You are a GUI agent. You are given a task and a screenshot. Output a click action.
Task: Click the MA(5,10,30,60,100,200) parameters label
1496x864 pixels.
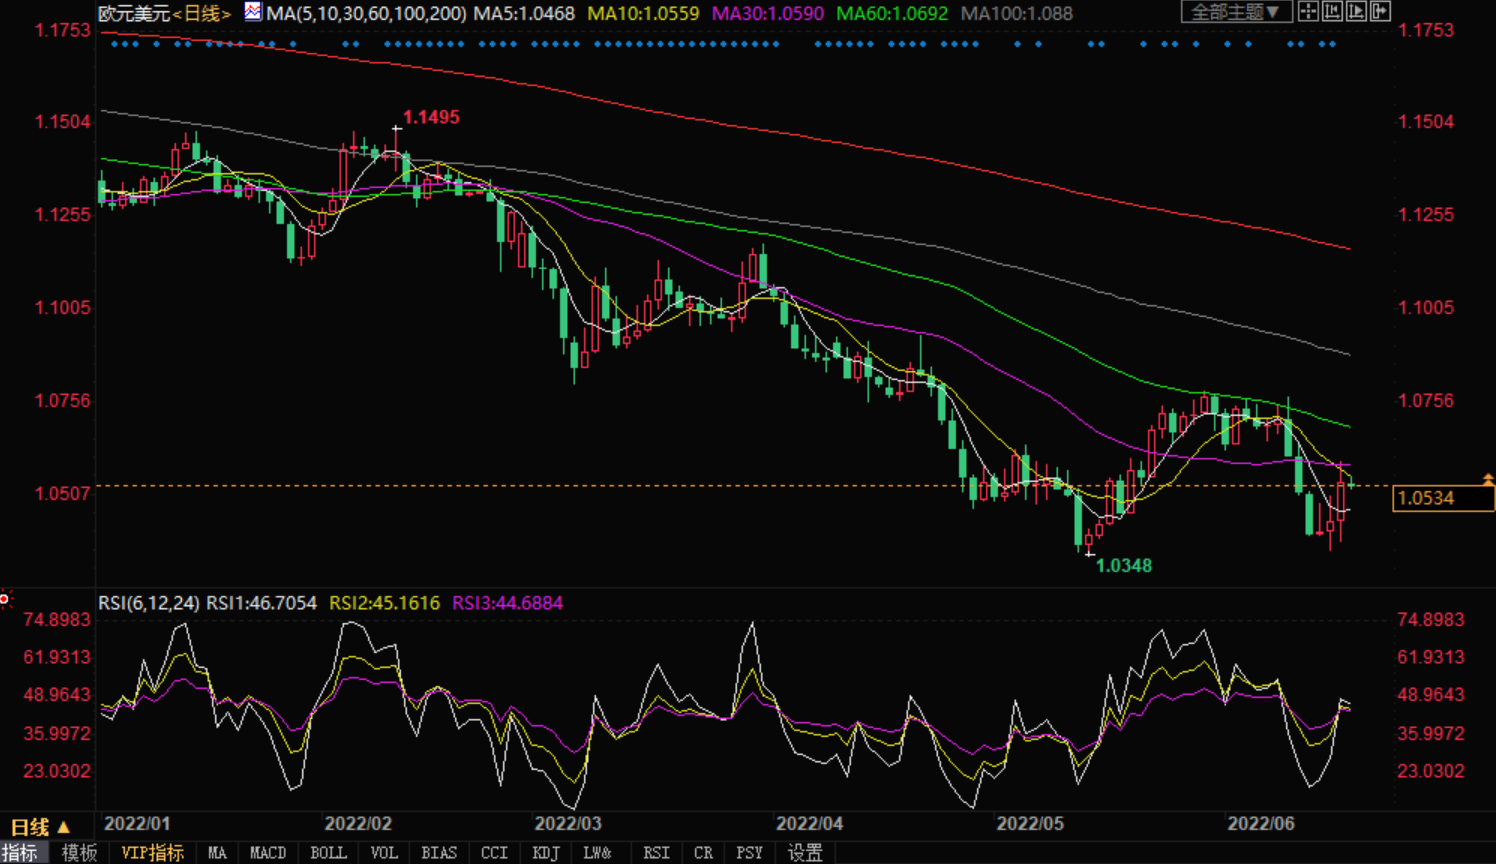click(366, 14)
